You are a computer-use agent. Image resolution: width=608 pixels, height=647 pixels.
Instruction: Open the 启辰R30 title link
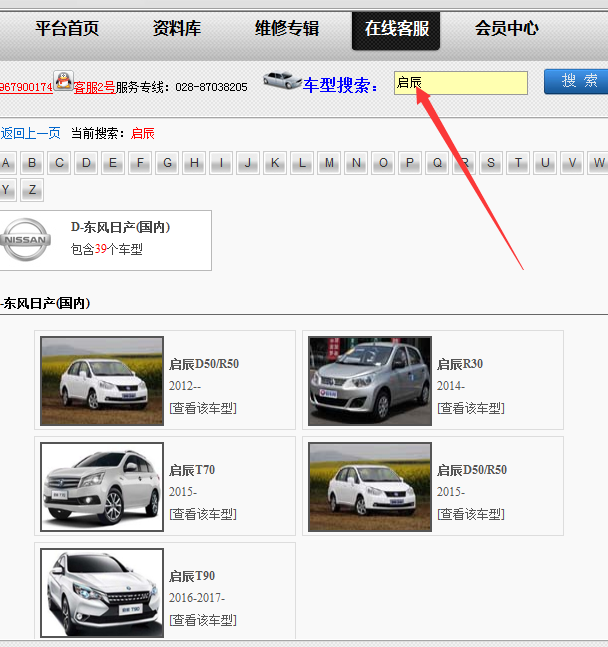[x=460, y=364]
